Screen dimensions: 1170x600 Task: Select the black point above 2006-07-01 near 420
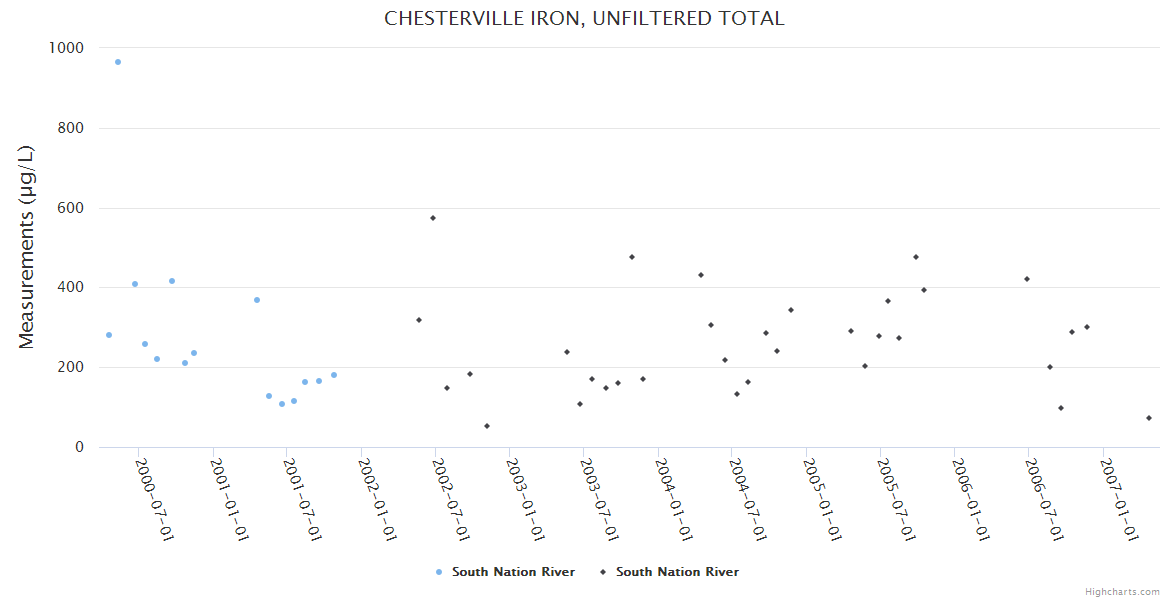click(1027, 279)
